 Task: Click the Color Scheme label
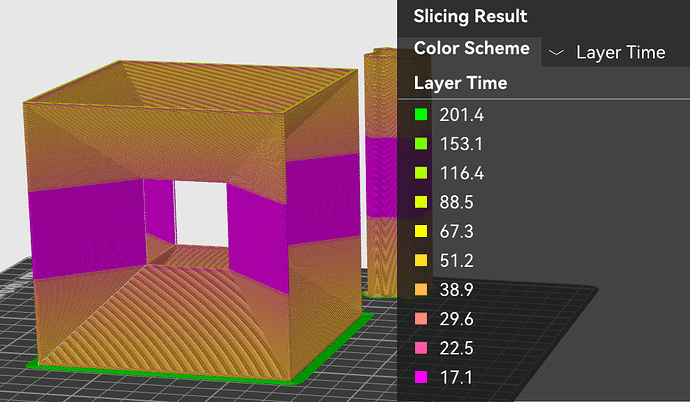click(472, 48)
